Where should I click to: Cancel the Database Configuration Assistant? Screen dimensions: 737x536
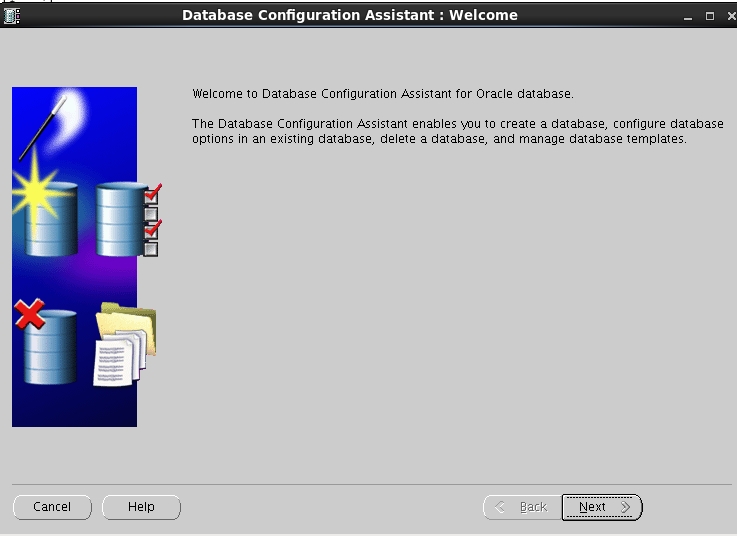coord(52,507)
